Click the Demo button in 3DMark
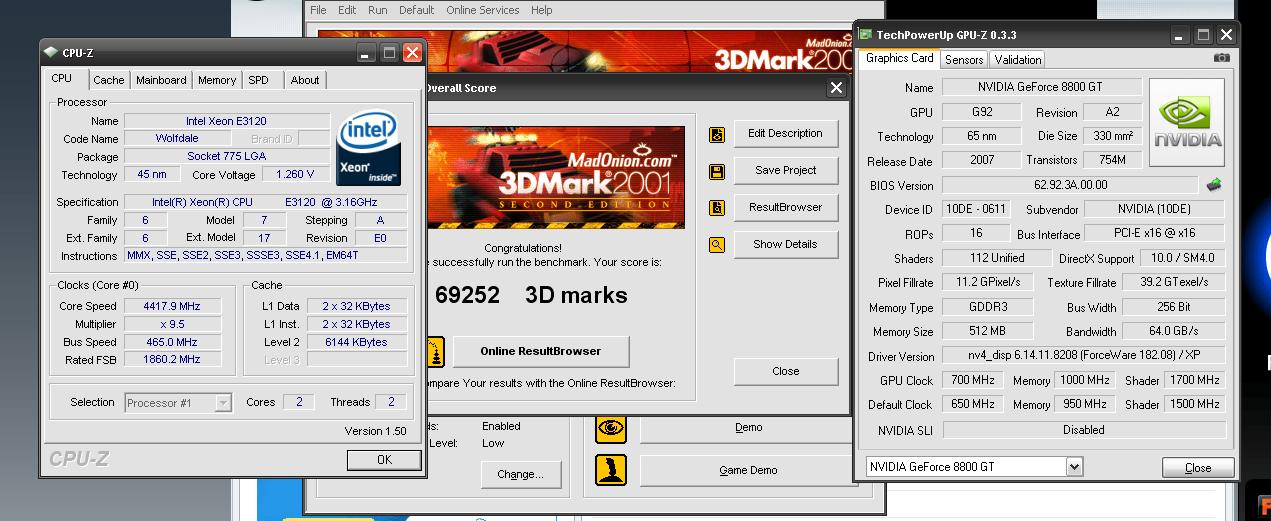The height and width of the screenshot is (521, 1271). click(x=748, y=428)
